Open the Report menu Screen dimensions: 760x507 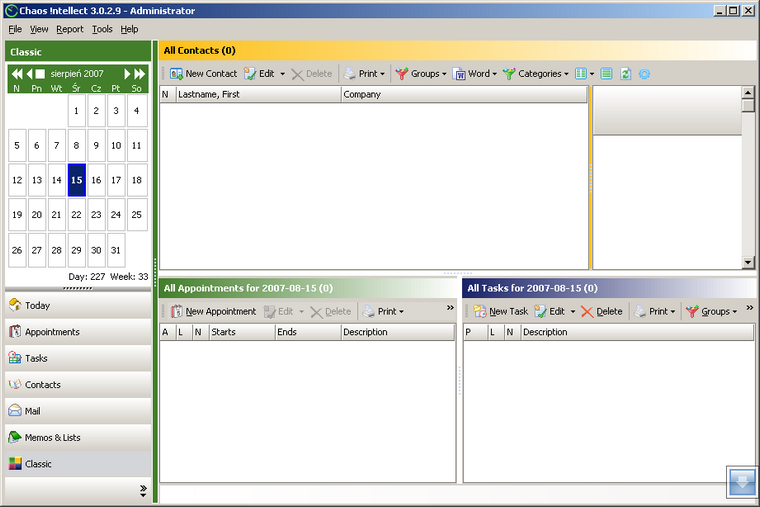[x=70, y=29]
